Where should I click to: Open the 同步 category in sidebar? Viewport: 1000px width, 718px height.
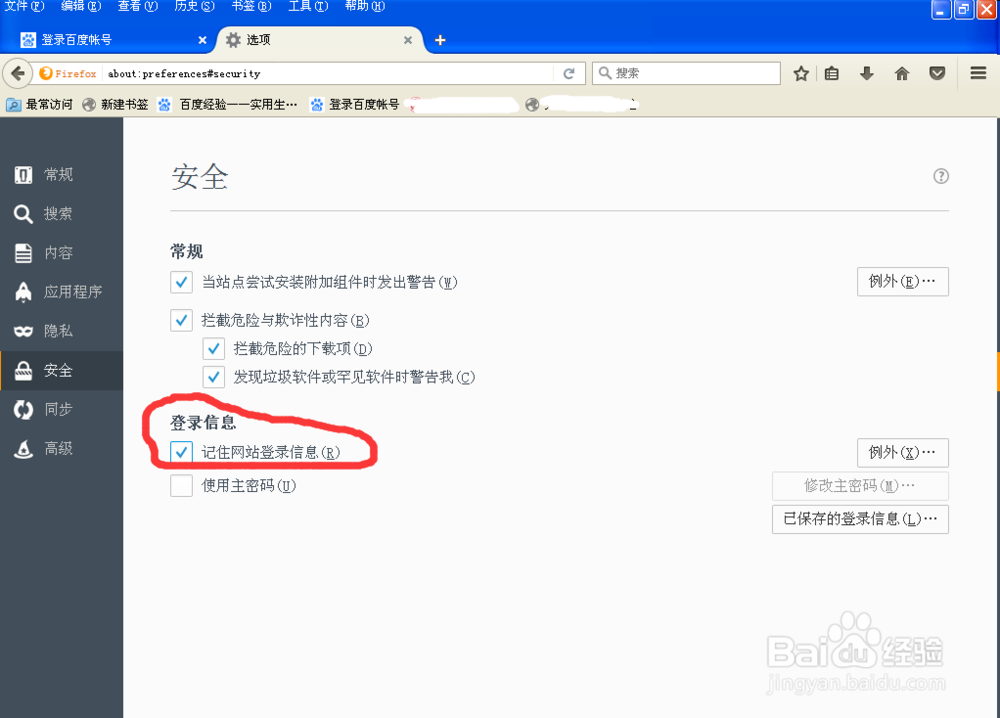tap(61, 409)
